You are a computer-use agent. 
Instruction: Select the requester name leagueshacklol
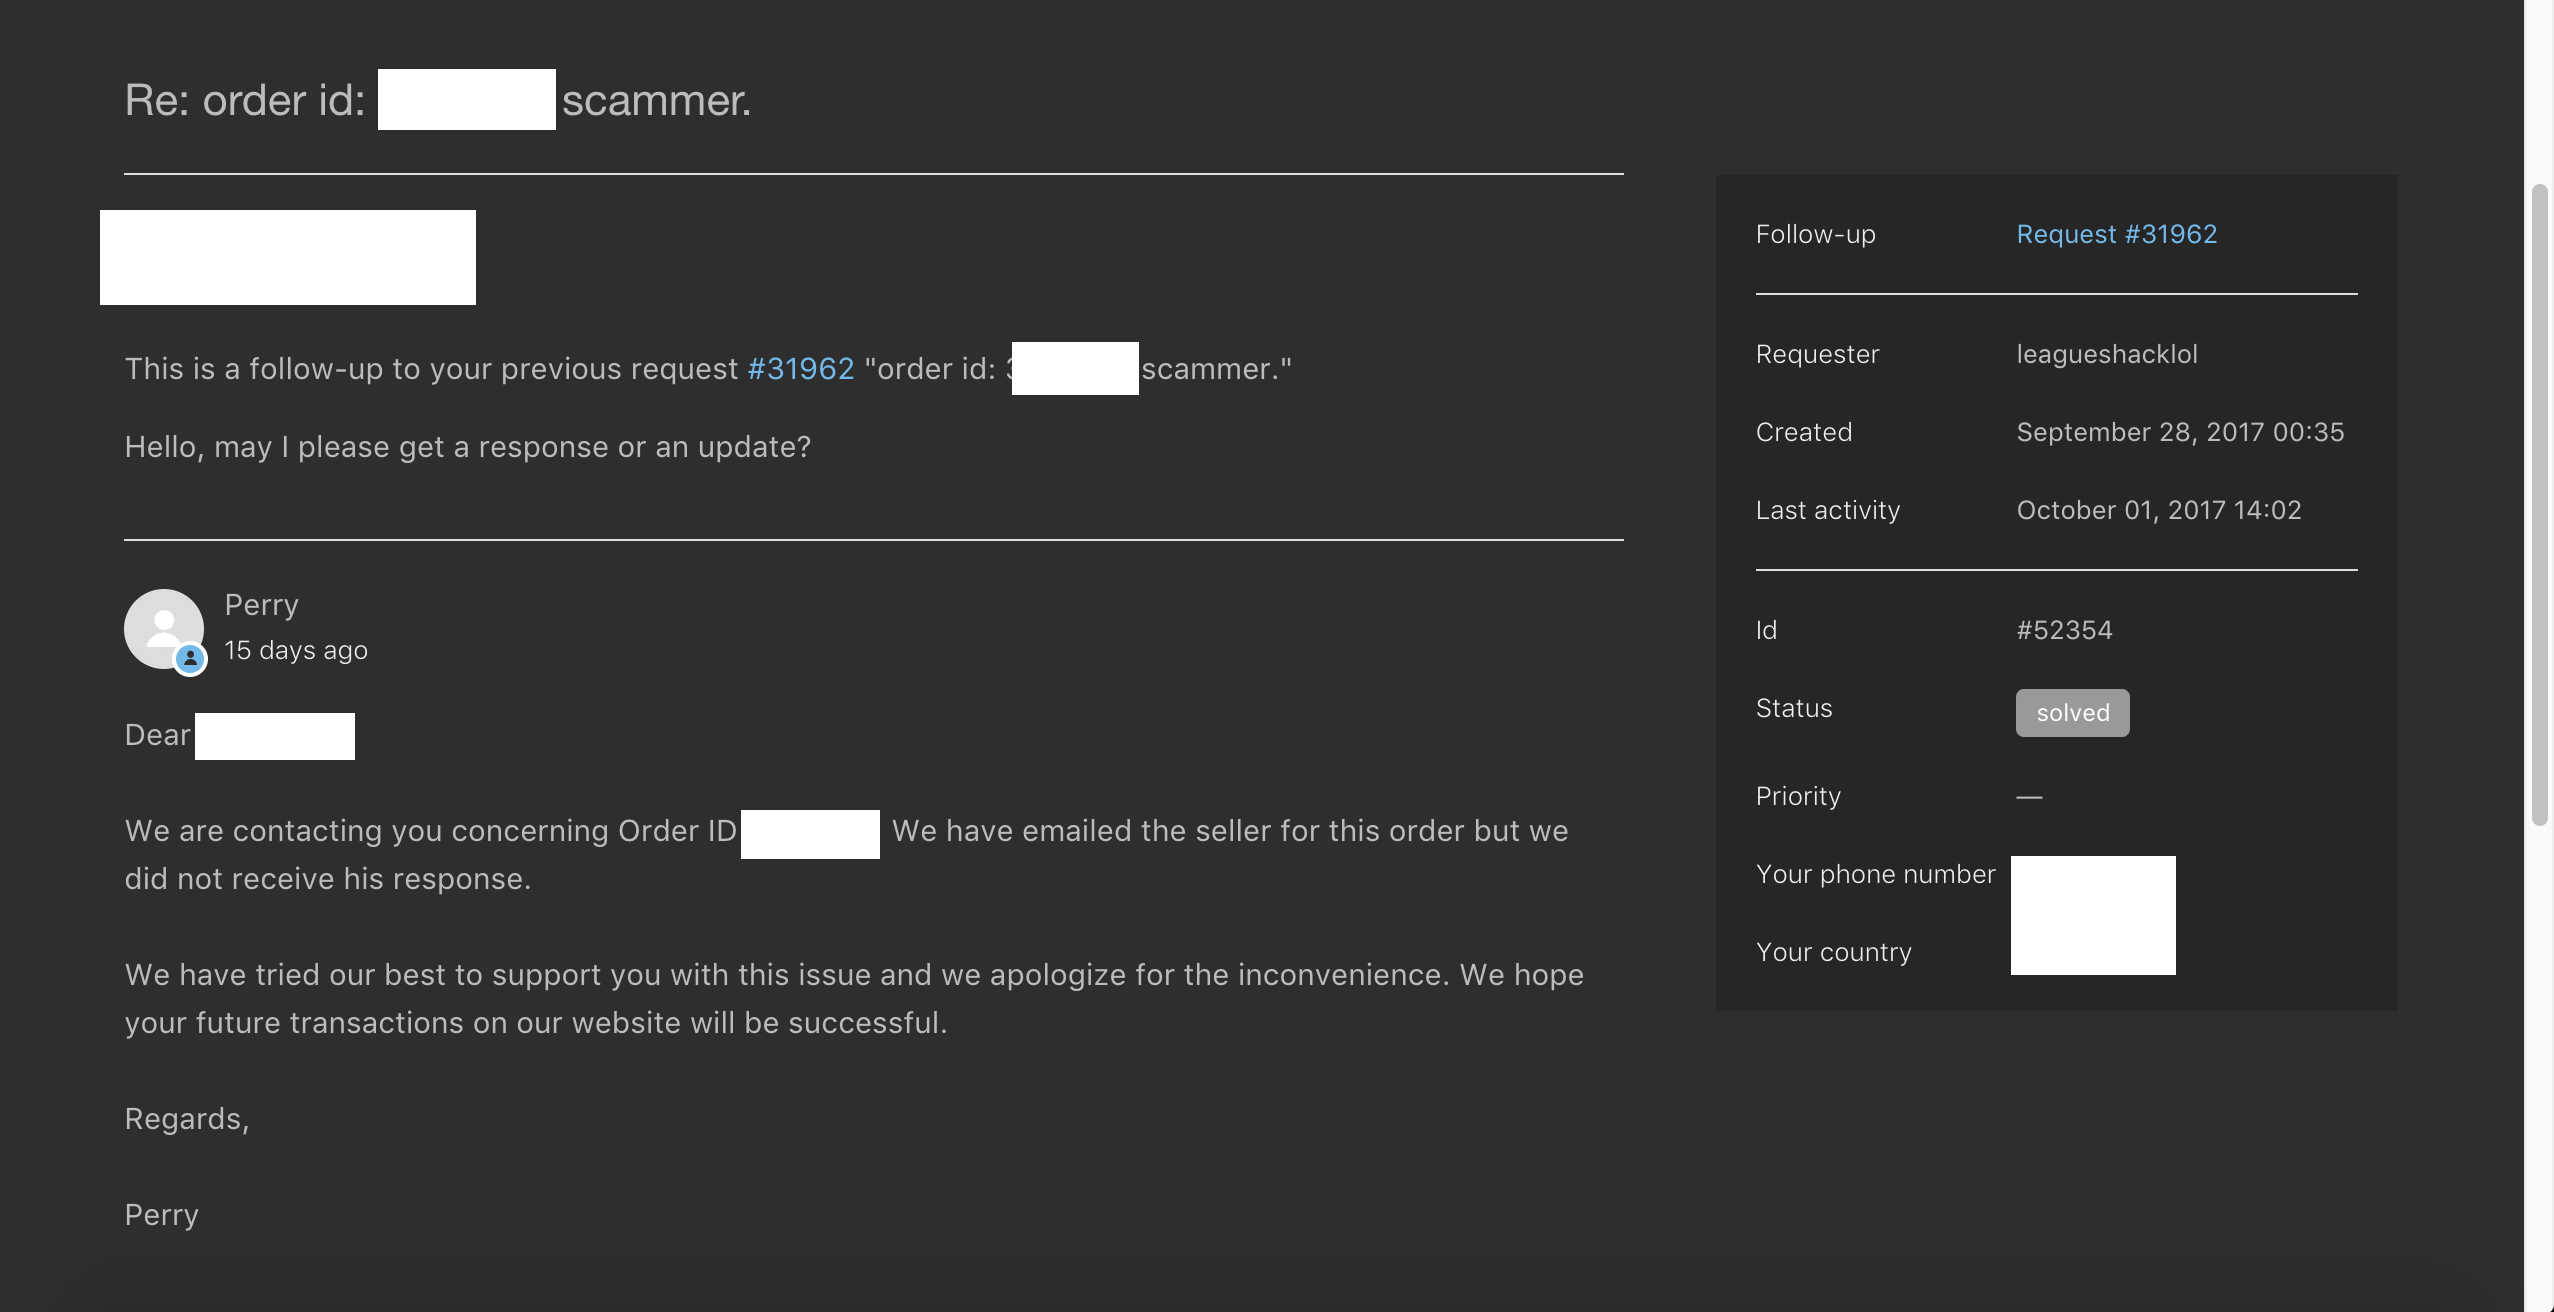point(2107,354)
